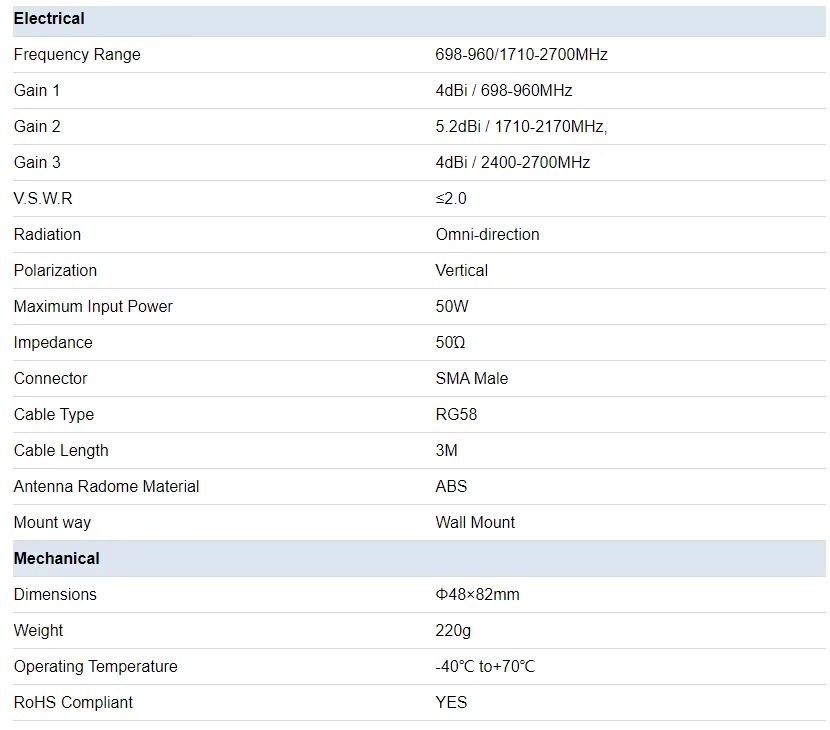Select the Frequency Range label
Viewport: 830px width, 730px height.
pyautogui.click(x=77, y=55)
